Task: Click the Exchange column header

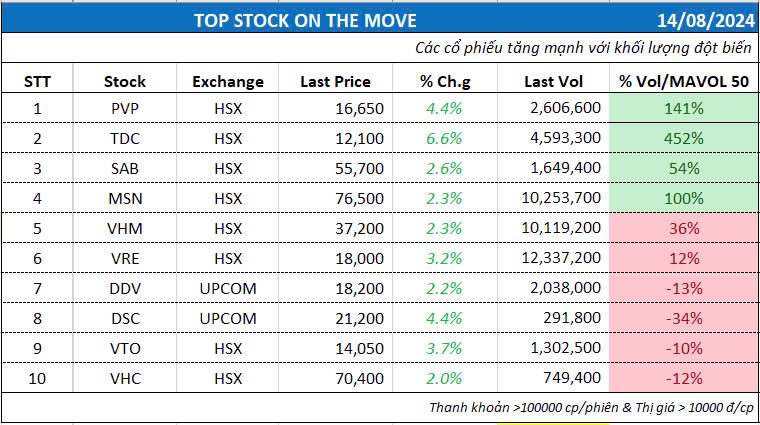Action: (x=228, y=82)
